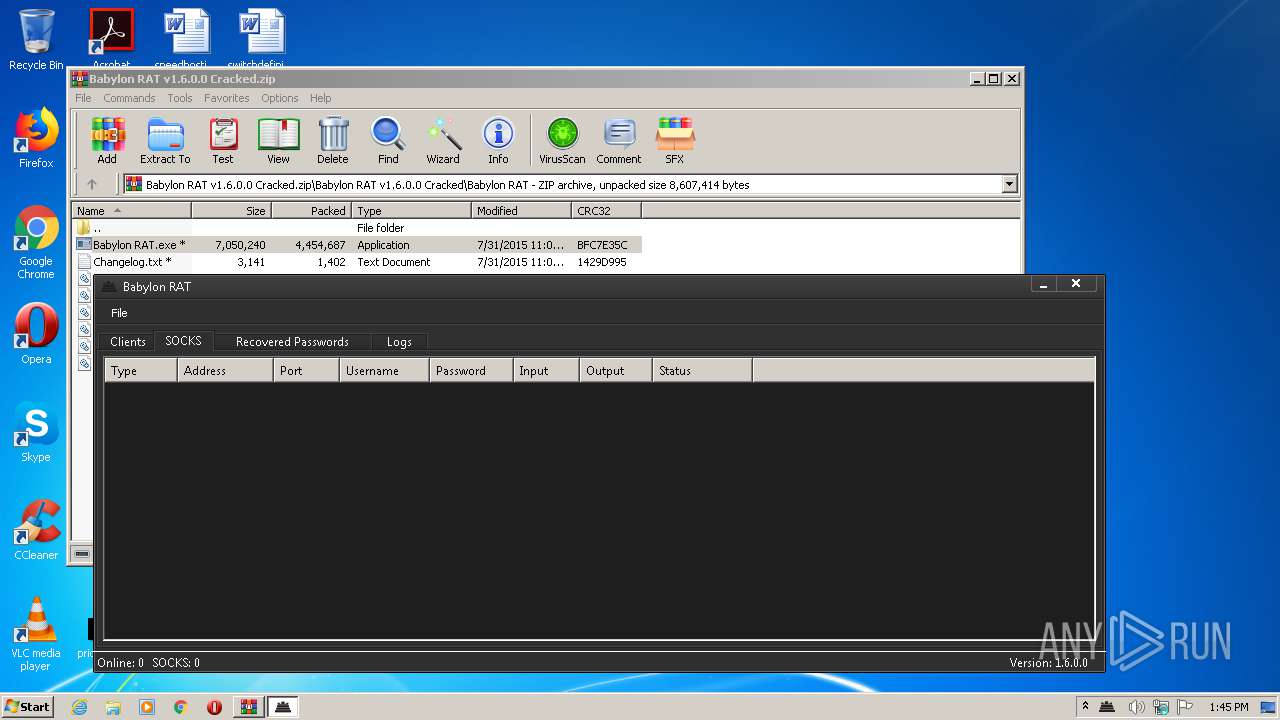This screenshot has height=720, width=1280.
Task: Run the Test archive tool
Action: click(x=223, y=140)
